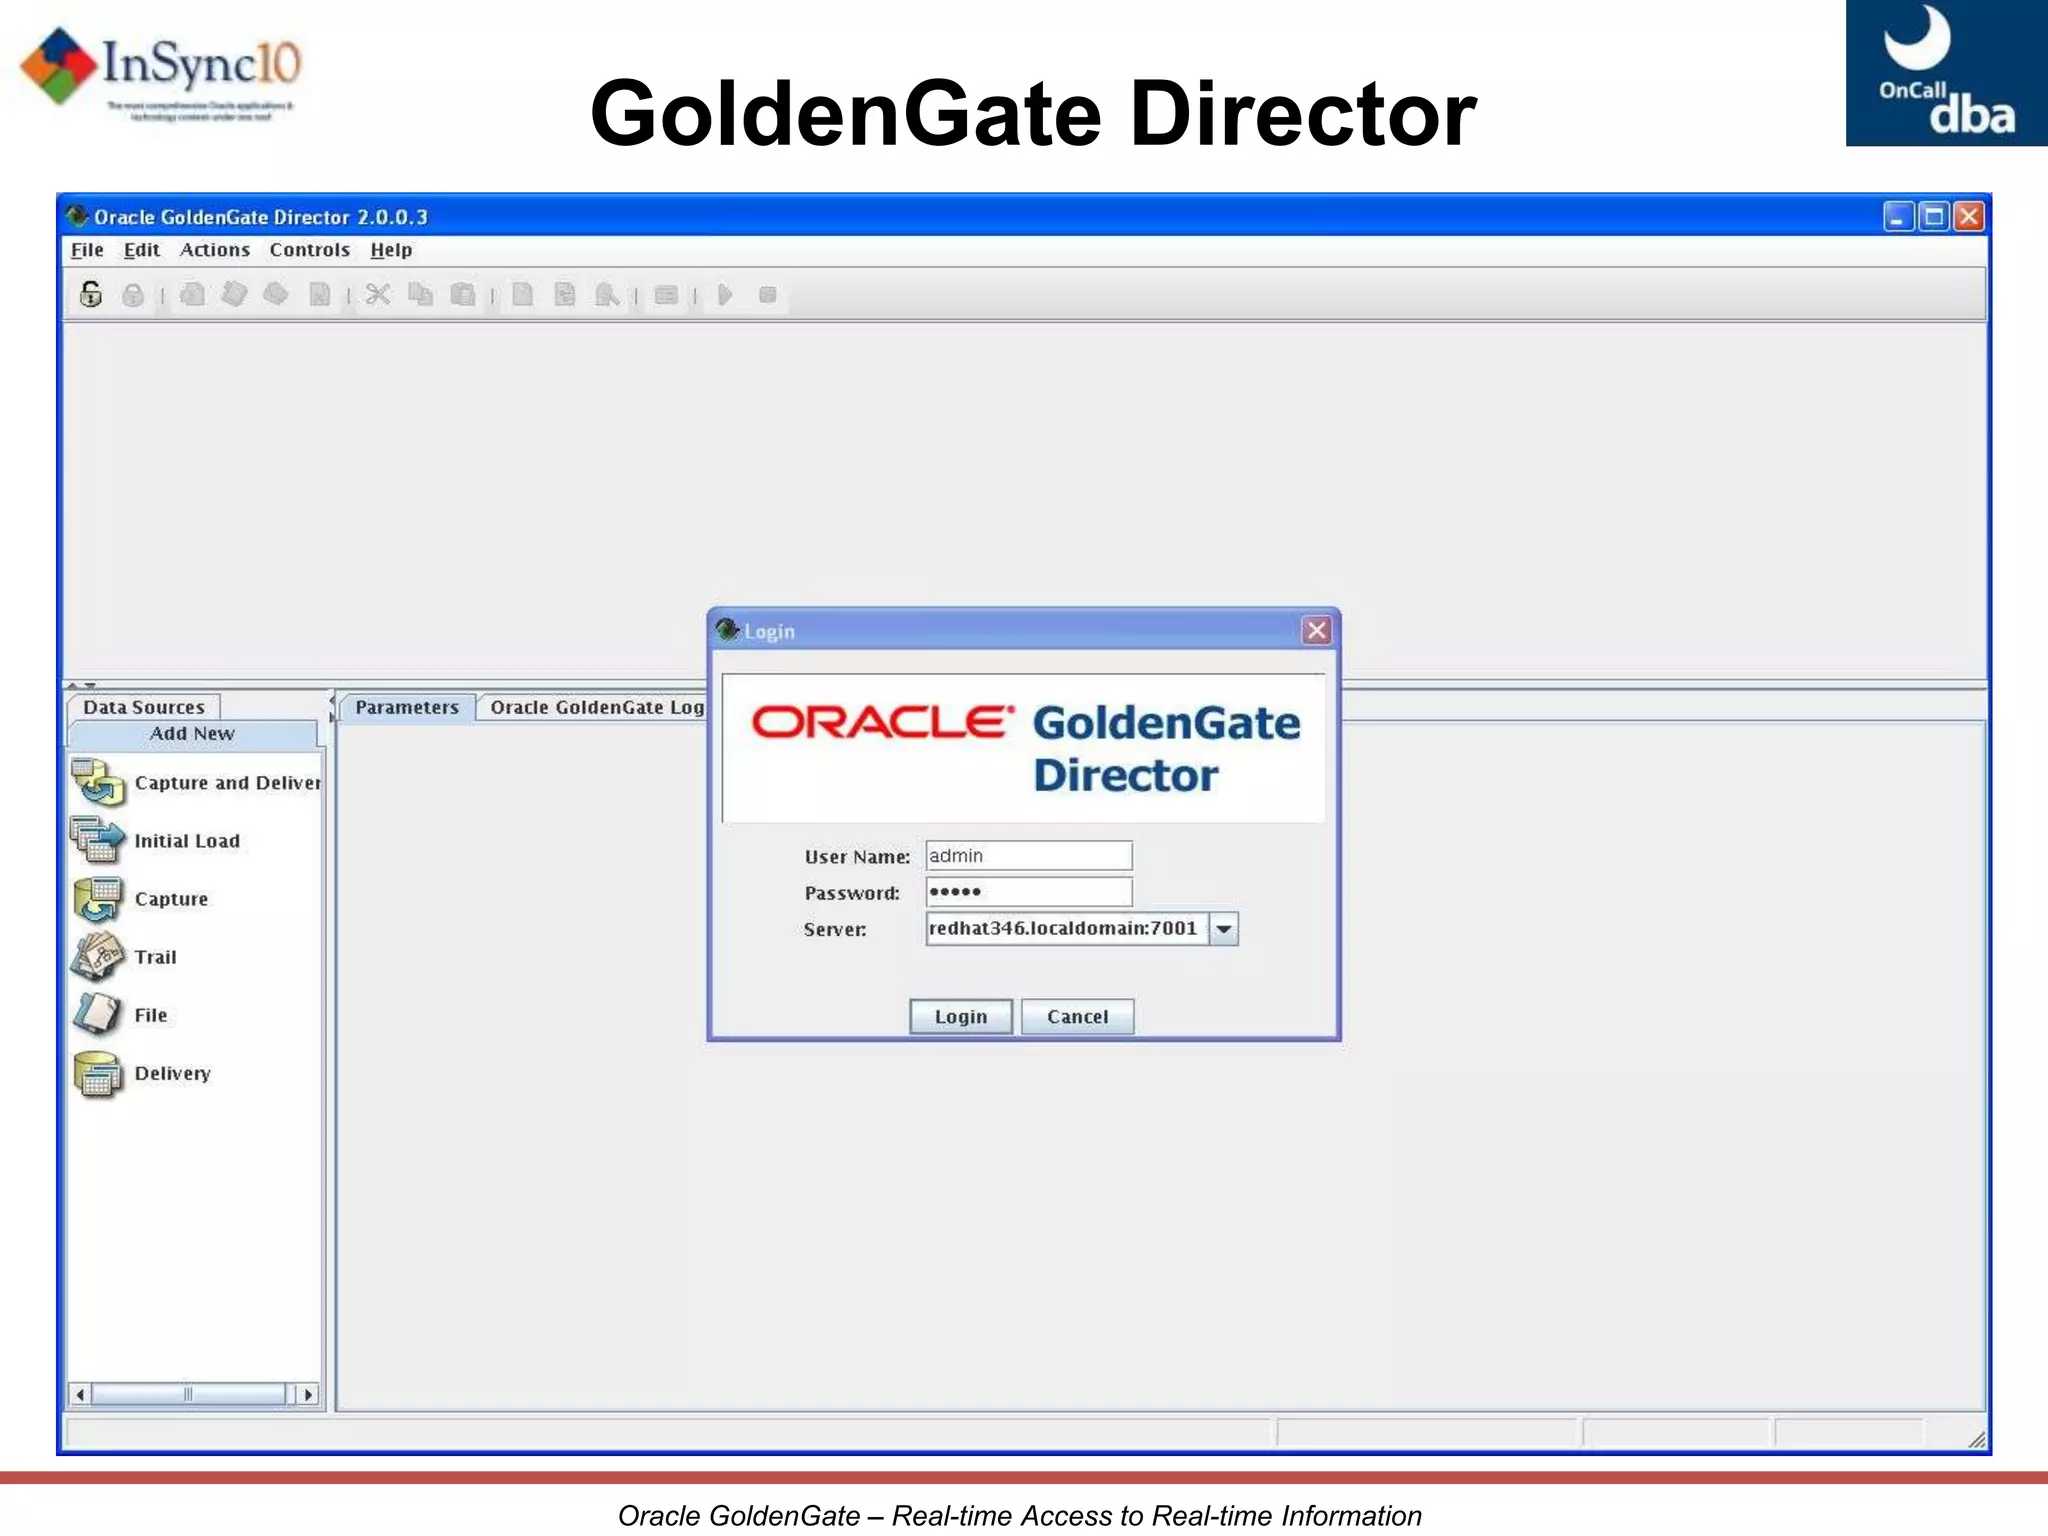Select the Delivery database icon
Image resolution: width=2048 pixels, height=1536 pixels.
tap(98, 1074)
